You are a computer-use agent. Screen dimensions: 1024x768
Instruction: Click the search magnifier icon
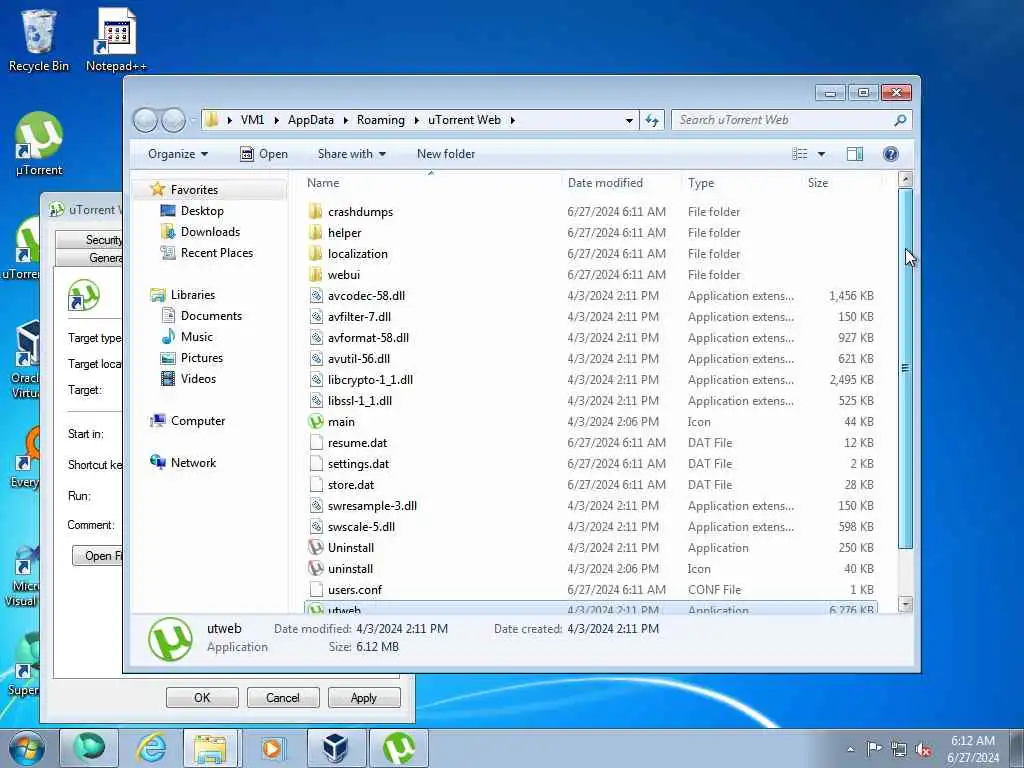pos(900,120)
